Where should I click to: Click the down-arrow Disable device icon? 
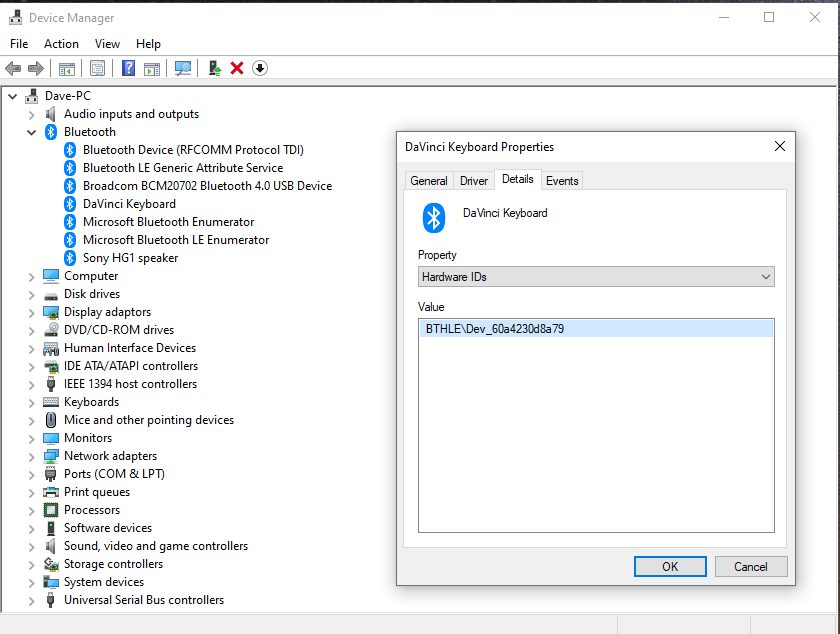pos(260,68)
